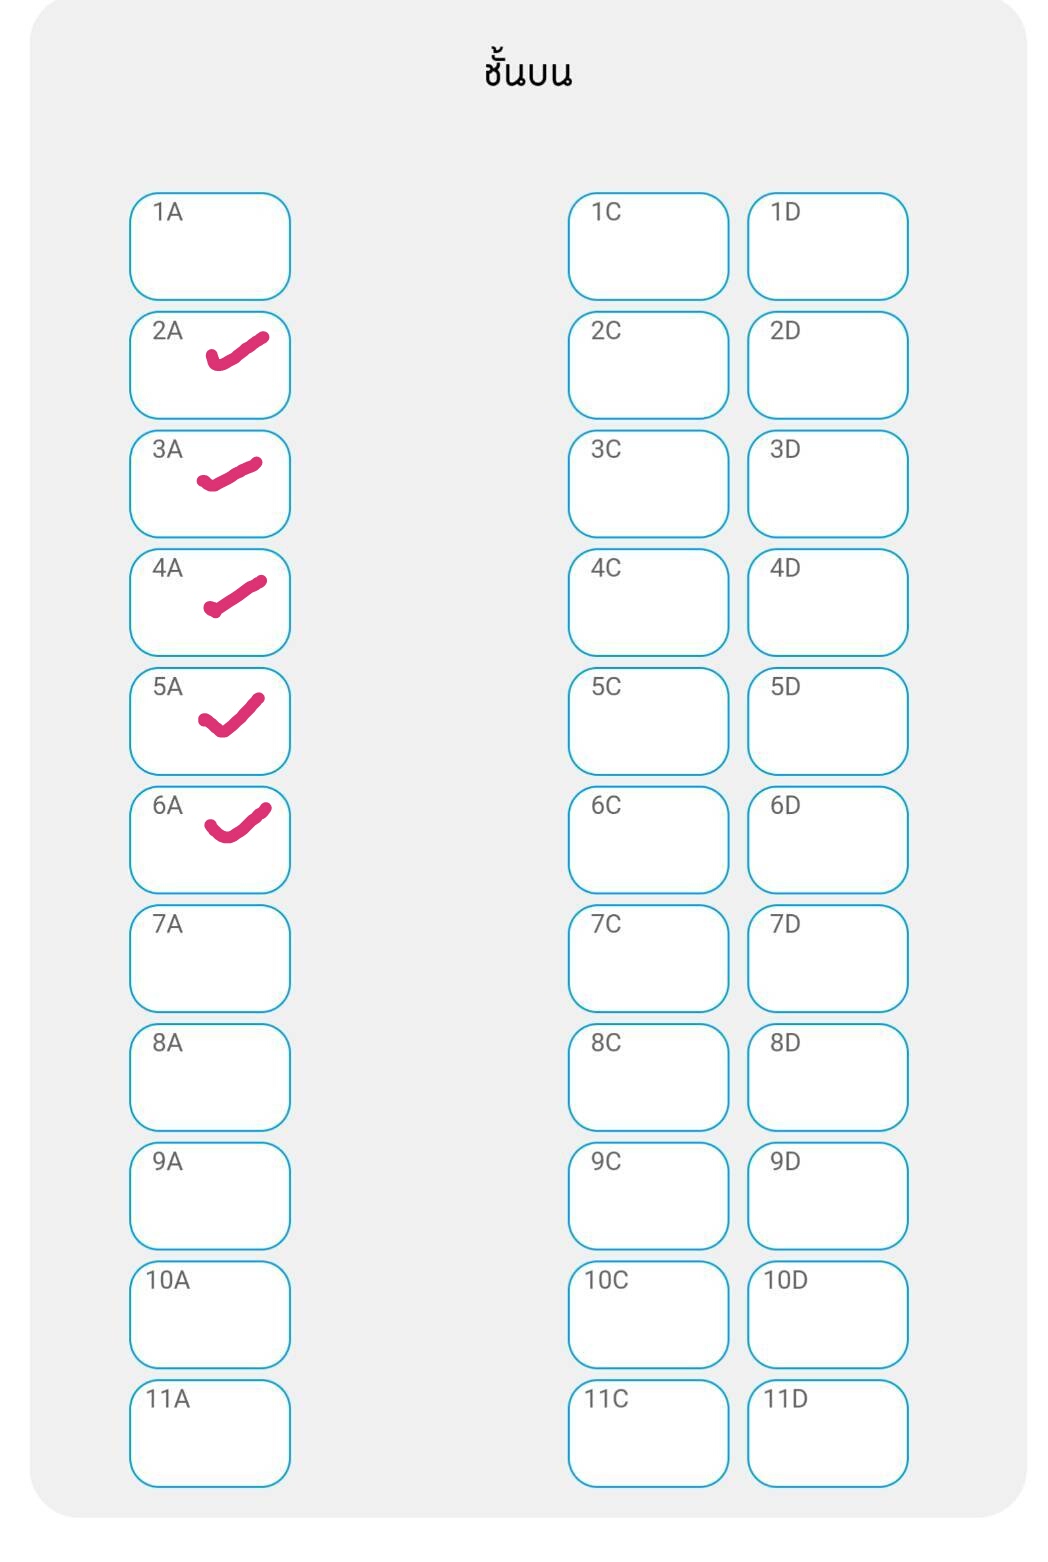
Task: Select seat 8A
Action: (209, 1077)
